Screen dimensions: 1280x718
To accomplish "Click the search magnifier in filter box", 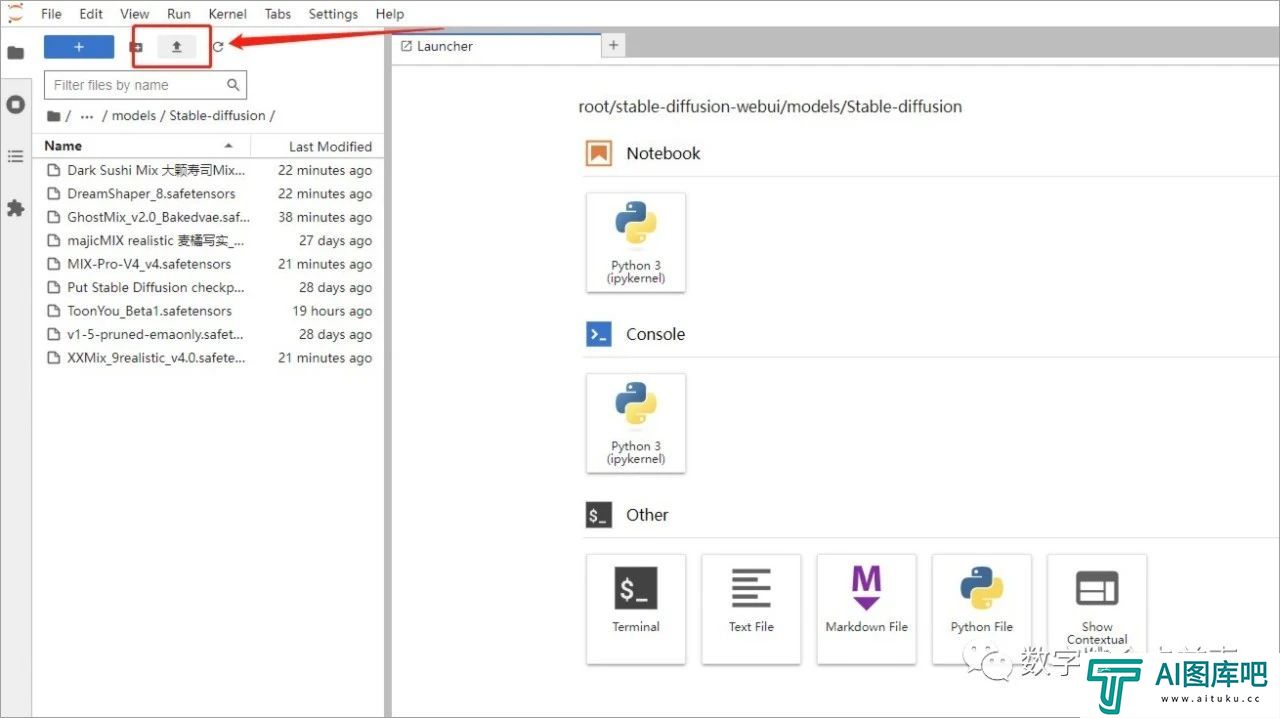I will point(233,85).
